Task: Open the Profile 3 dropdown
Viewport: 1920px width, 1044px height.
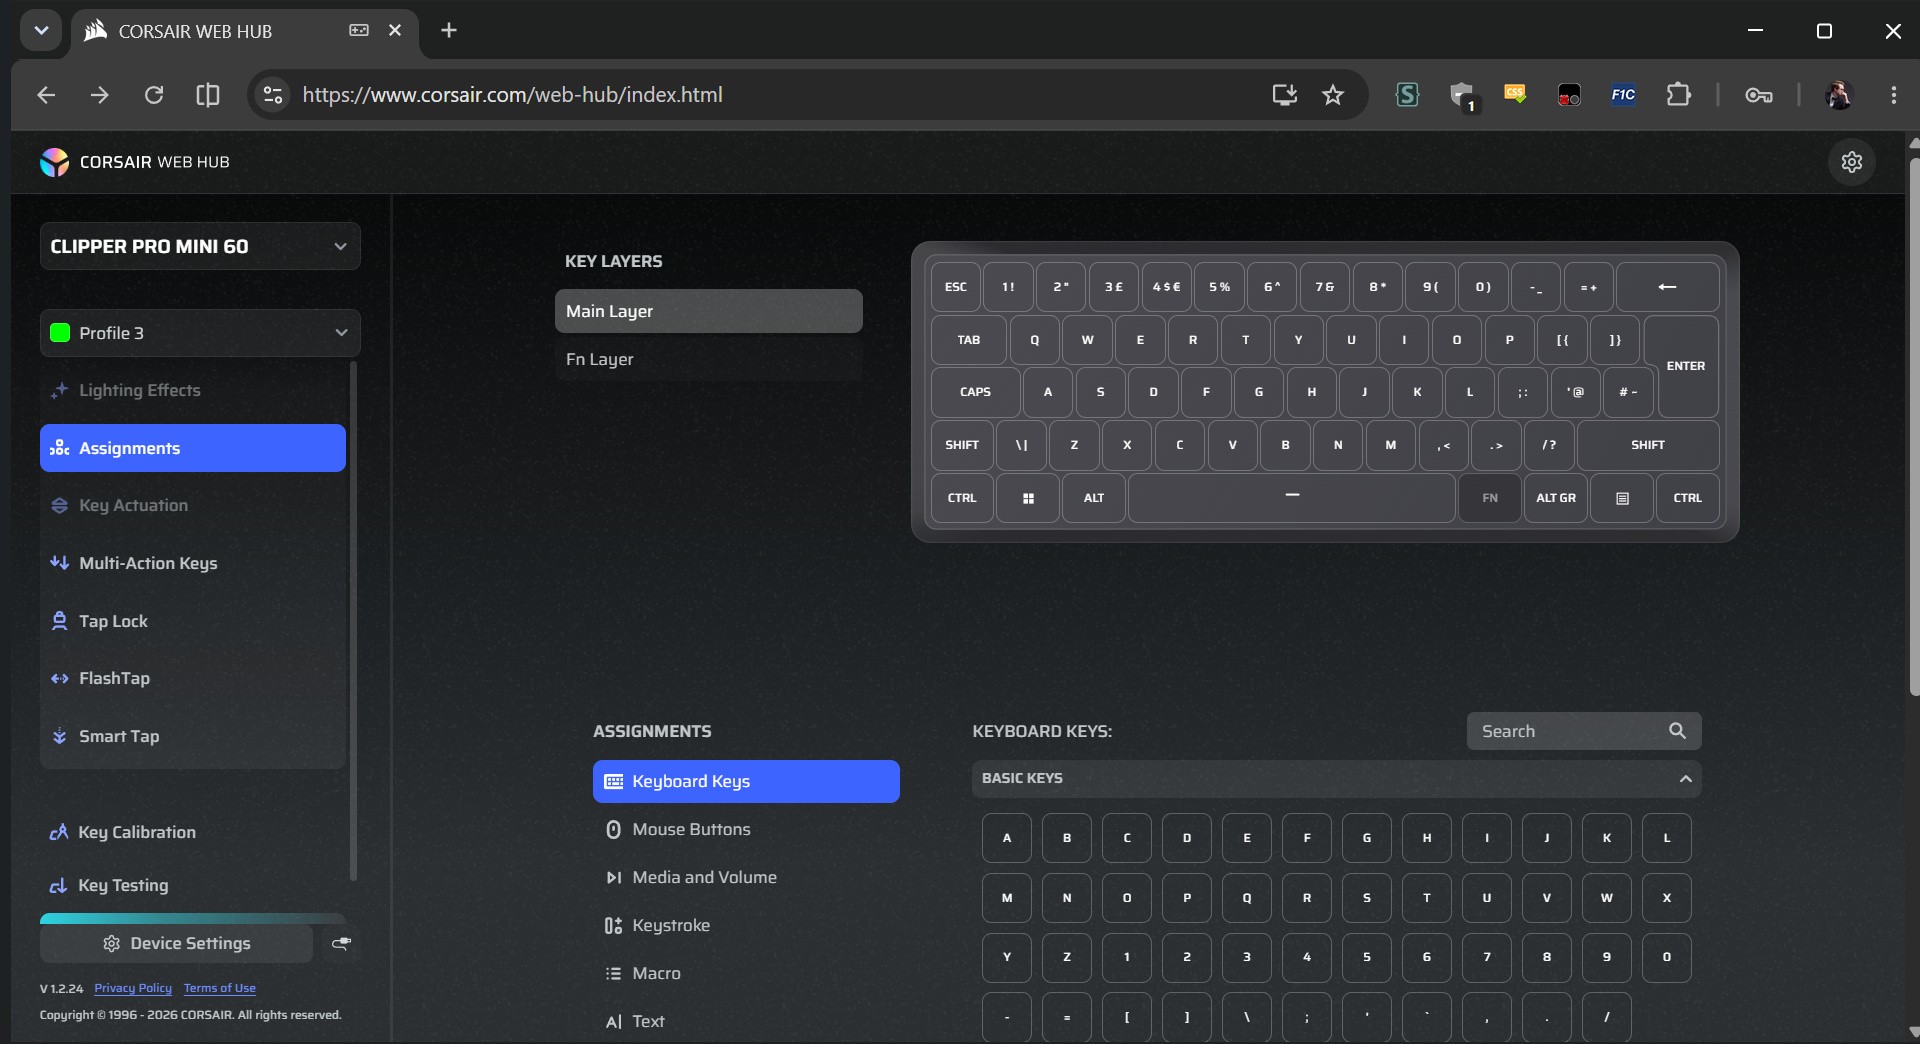Action: 200,333
